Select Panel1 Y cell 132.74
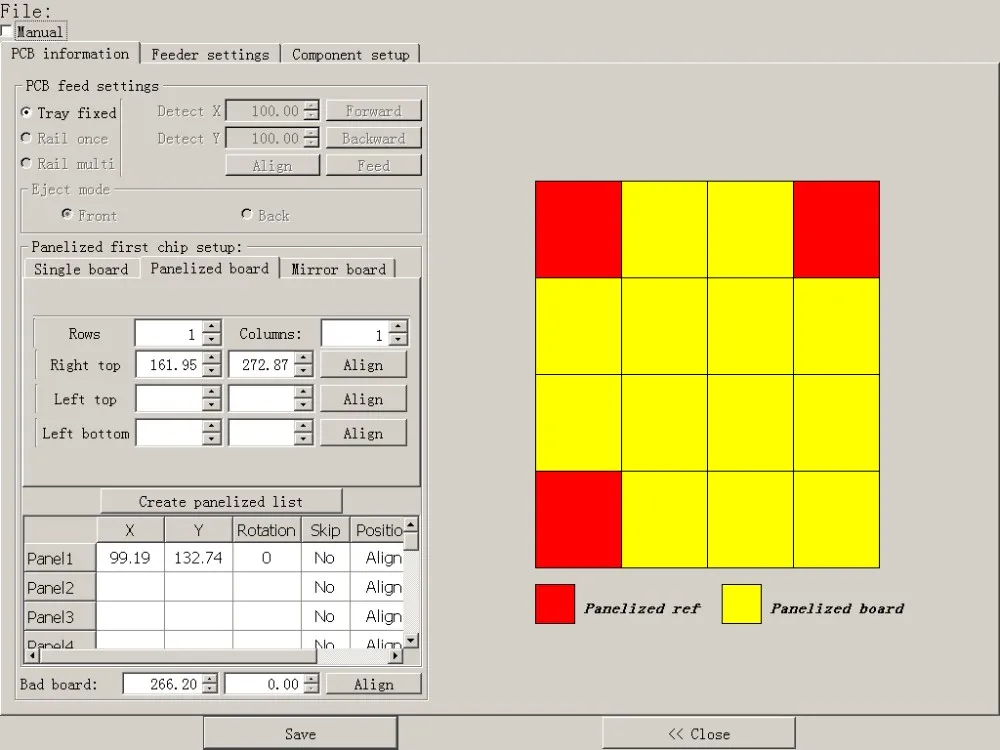The image size is (1000, 750). [198, 558]
